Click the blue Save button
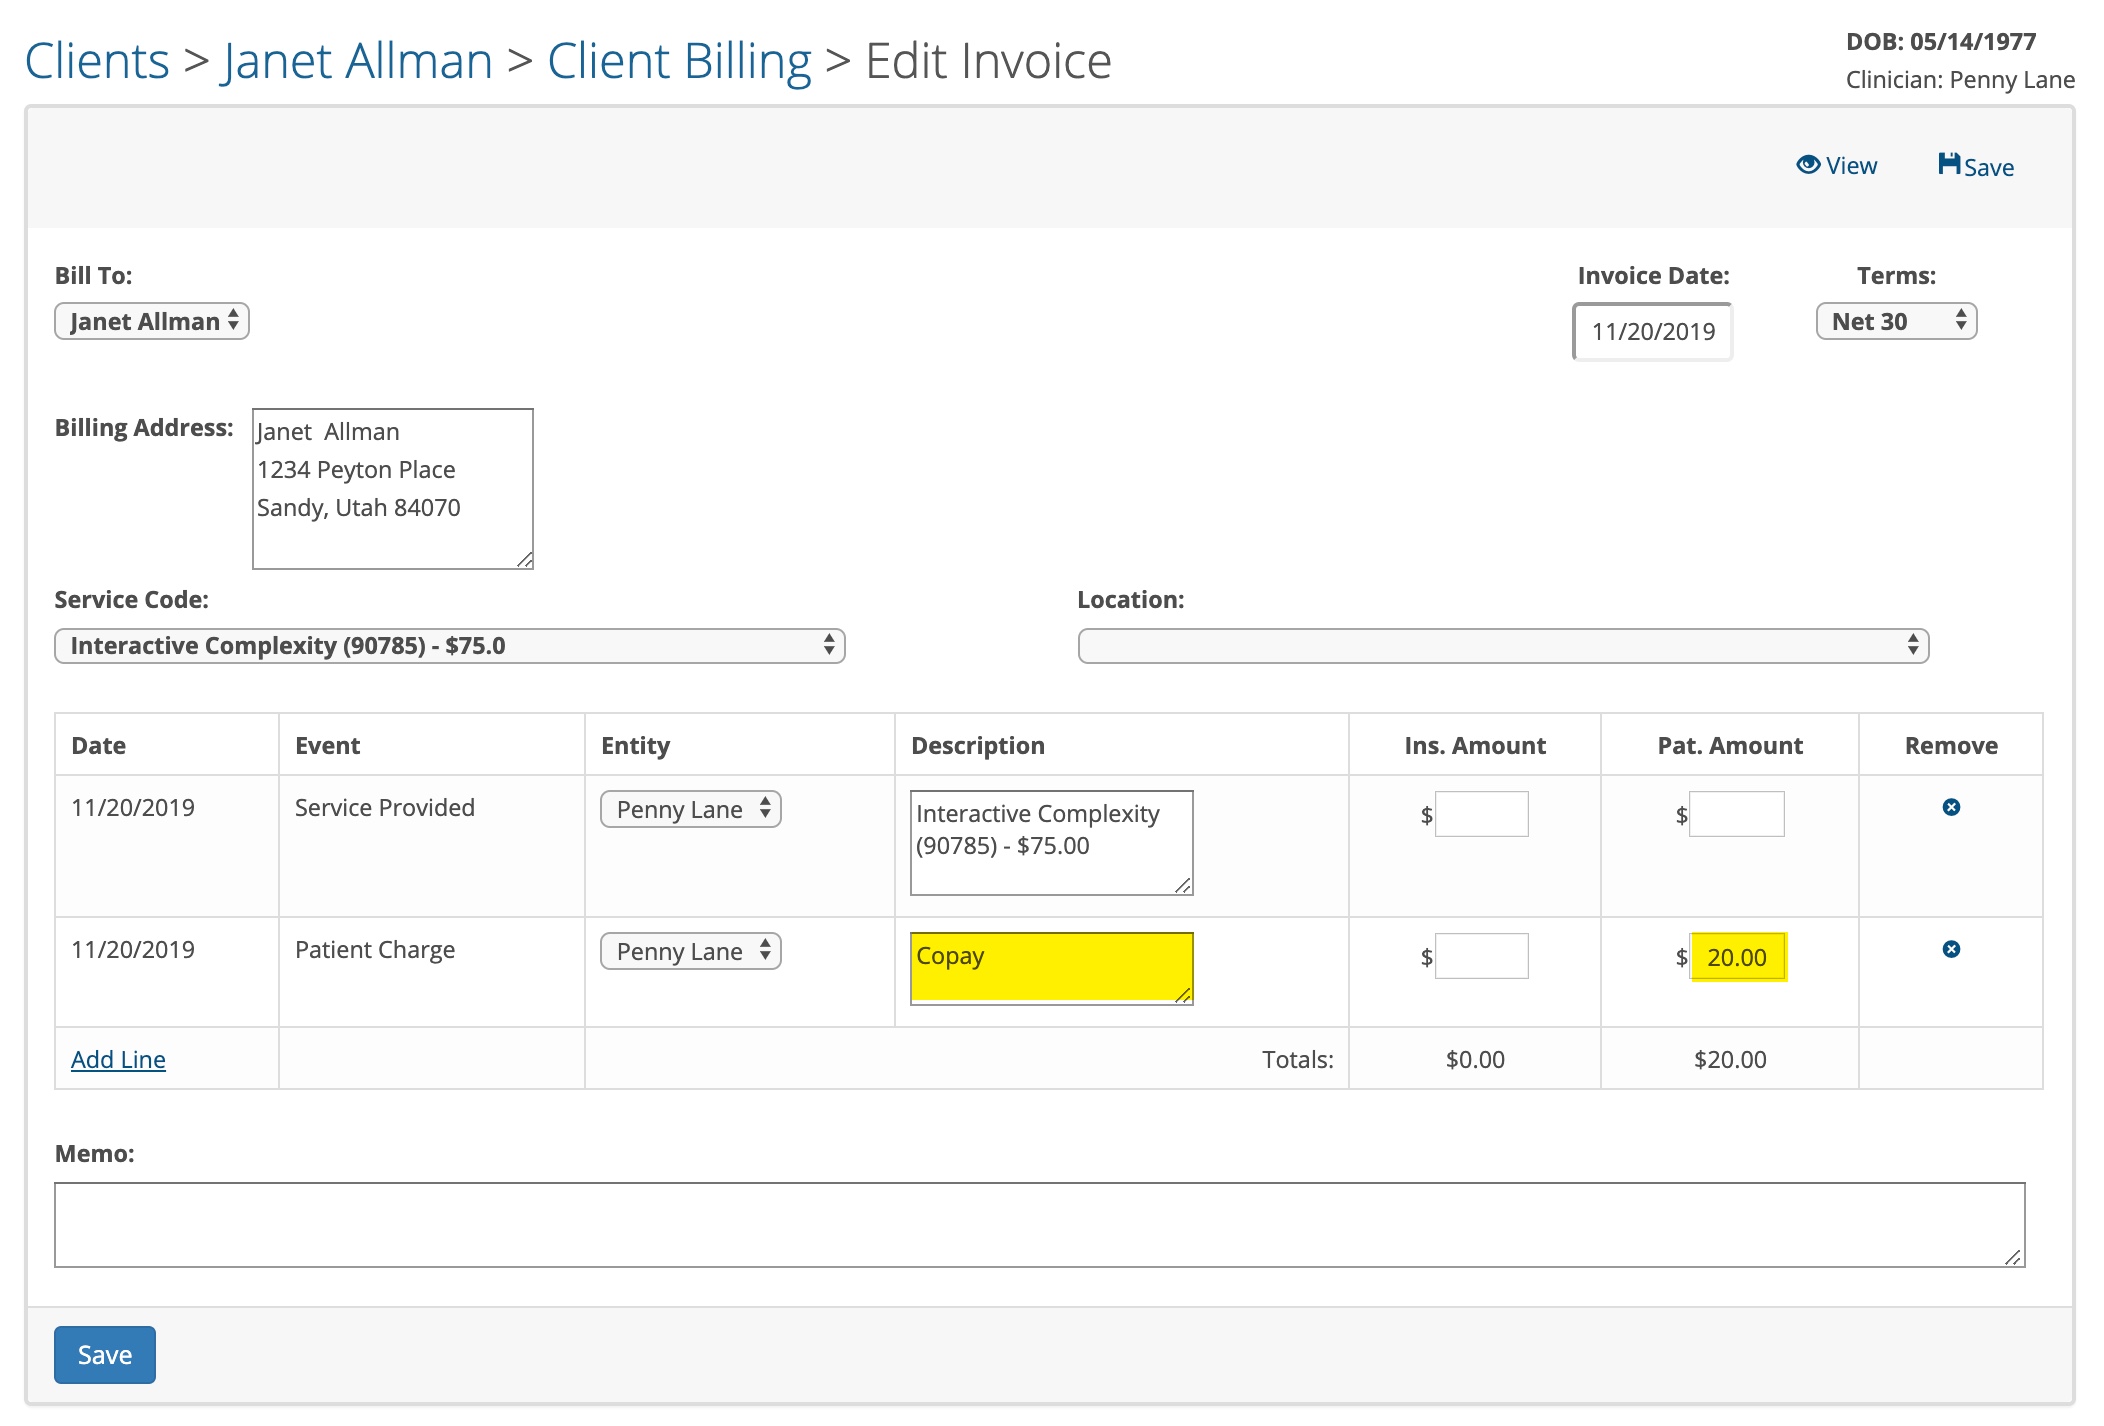The image size is (2104, 1426). click(104, 1354)
